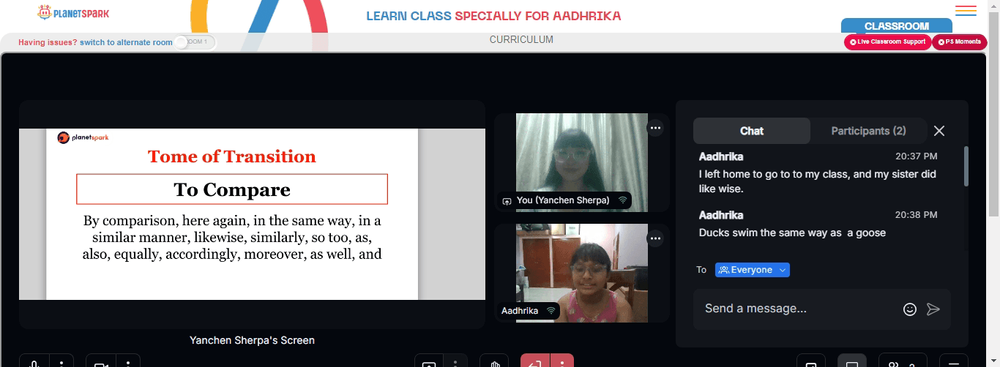Click the shared Tome of Transition slide
This screenshot has width=1000, height=367.
coord(232,214)
